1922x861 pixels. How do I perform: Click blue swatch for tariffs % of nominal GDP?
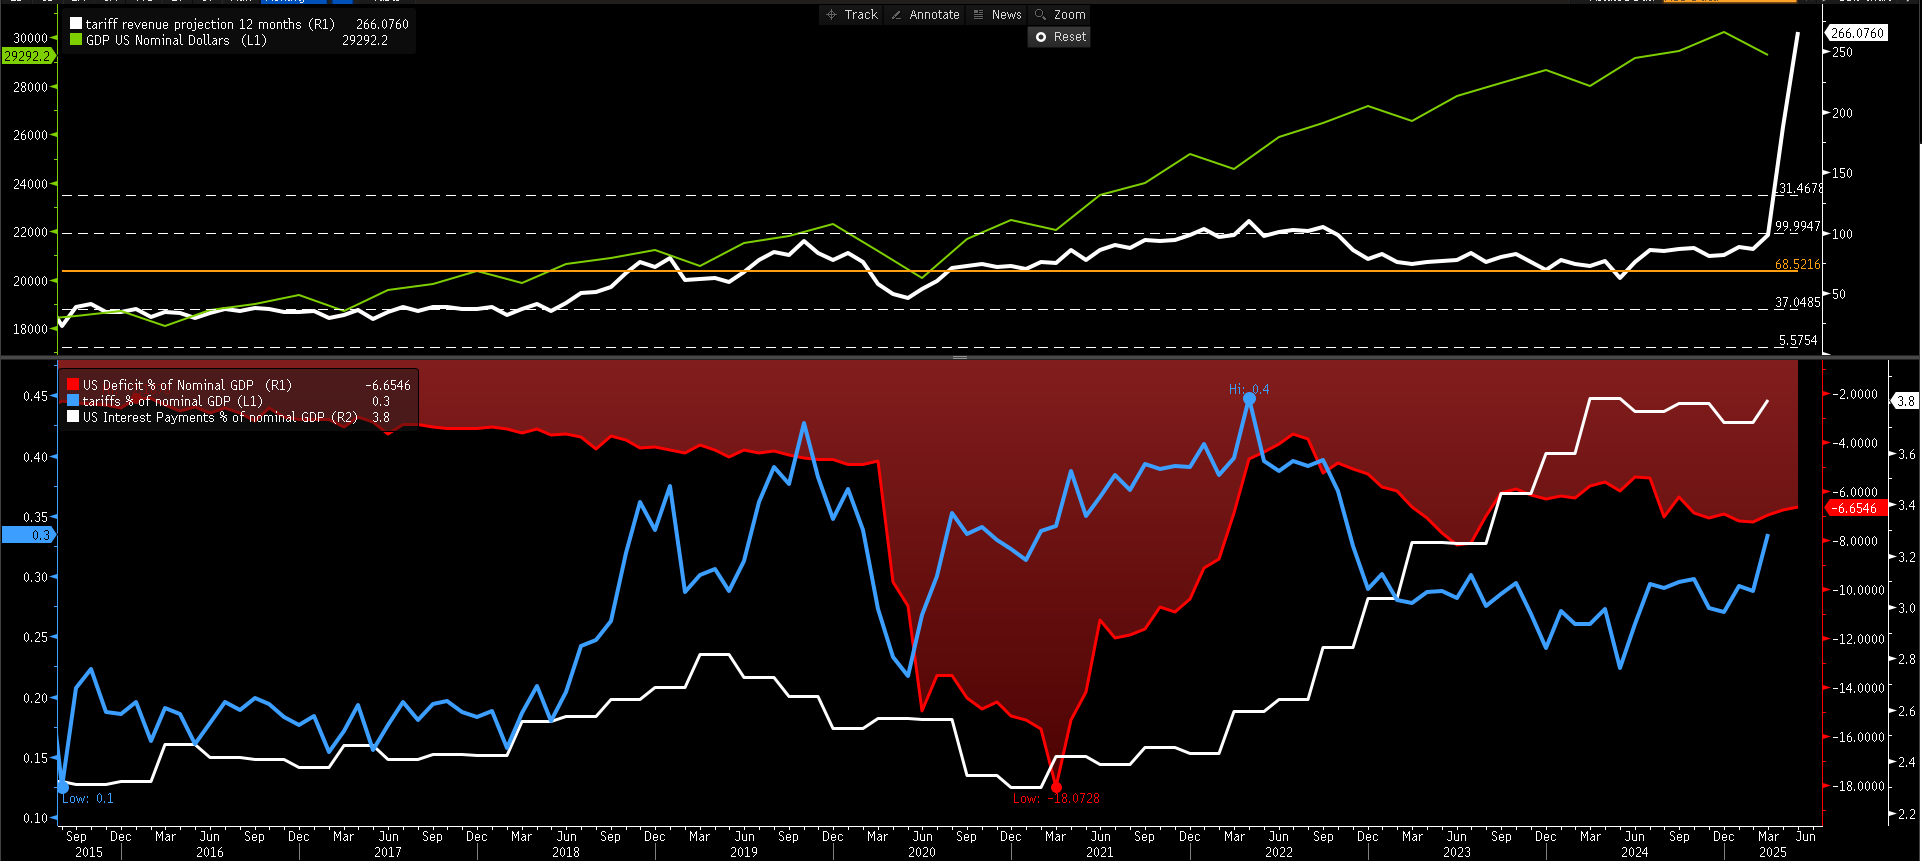pos(73,401)
